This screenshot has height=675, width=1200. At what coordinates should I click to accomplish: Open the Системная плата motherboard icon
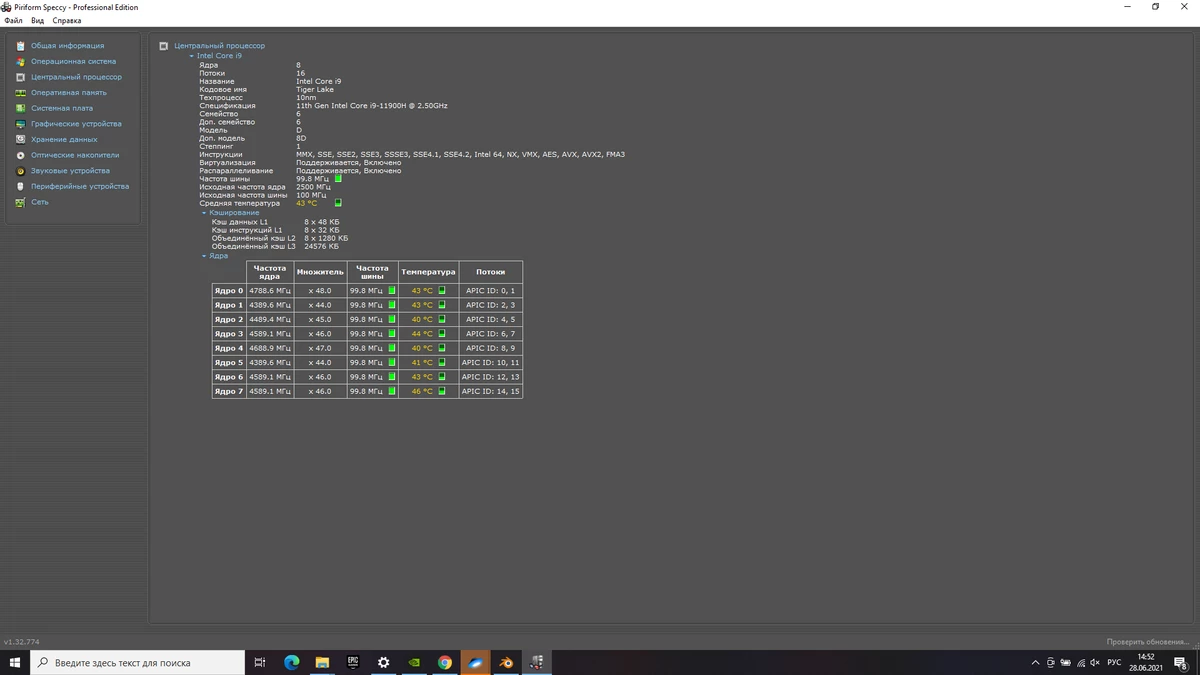(x=20, y=108)
